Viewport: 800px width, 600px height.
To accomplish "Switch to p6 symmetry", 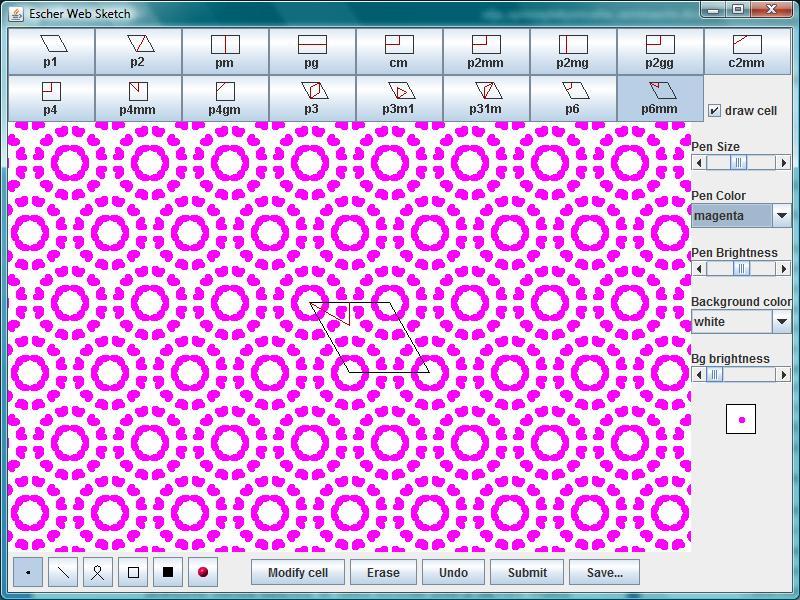I will (x=573, y=98).
